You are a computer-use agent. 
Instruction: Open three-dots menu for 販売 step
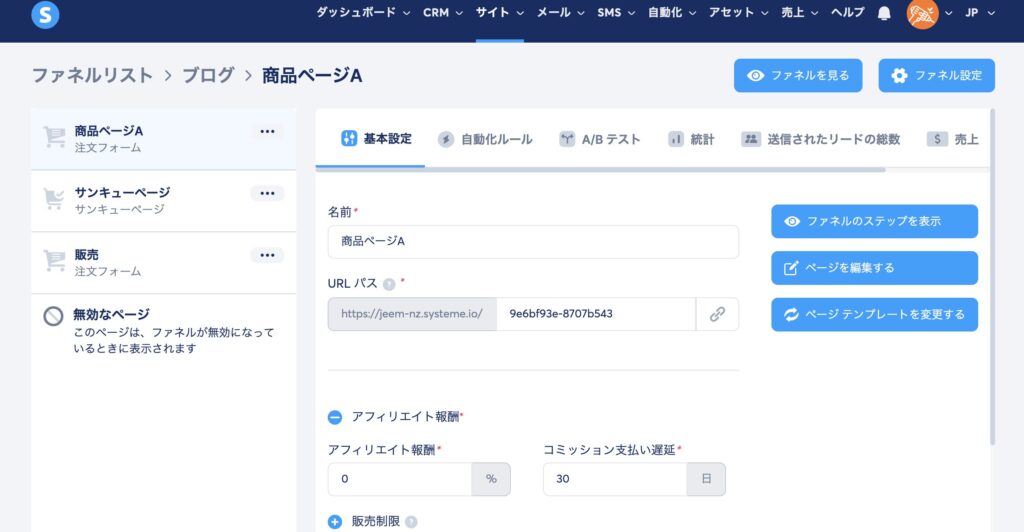pos(267,256)
